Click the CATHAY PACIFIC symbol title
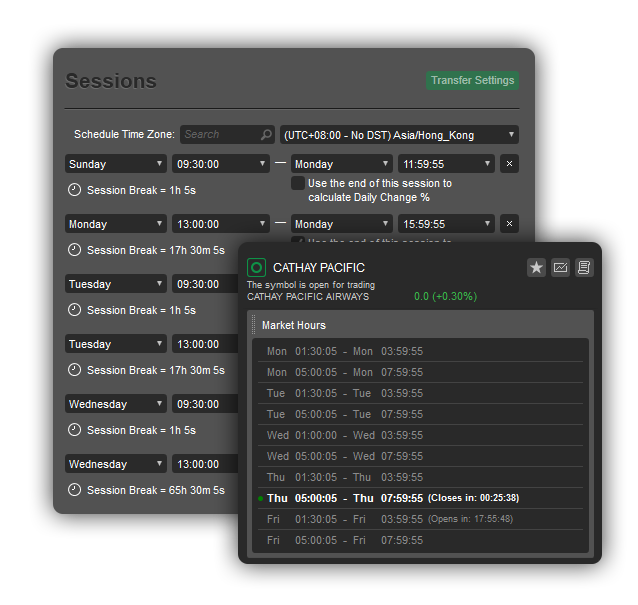Image resolution: width=638 pixels, height=605 pixels. tap(319, 267)
